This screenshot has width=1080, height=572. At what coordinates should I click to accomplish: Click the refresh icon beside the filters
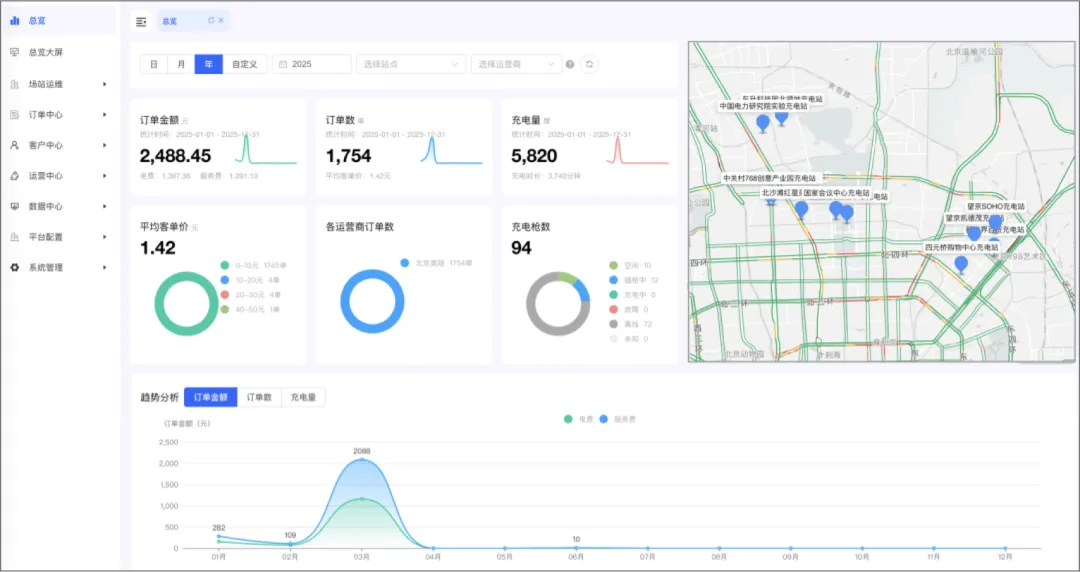pyautogui.click(x=589, y=64)
